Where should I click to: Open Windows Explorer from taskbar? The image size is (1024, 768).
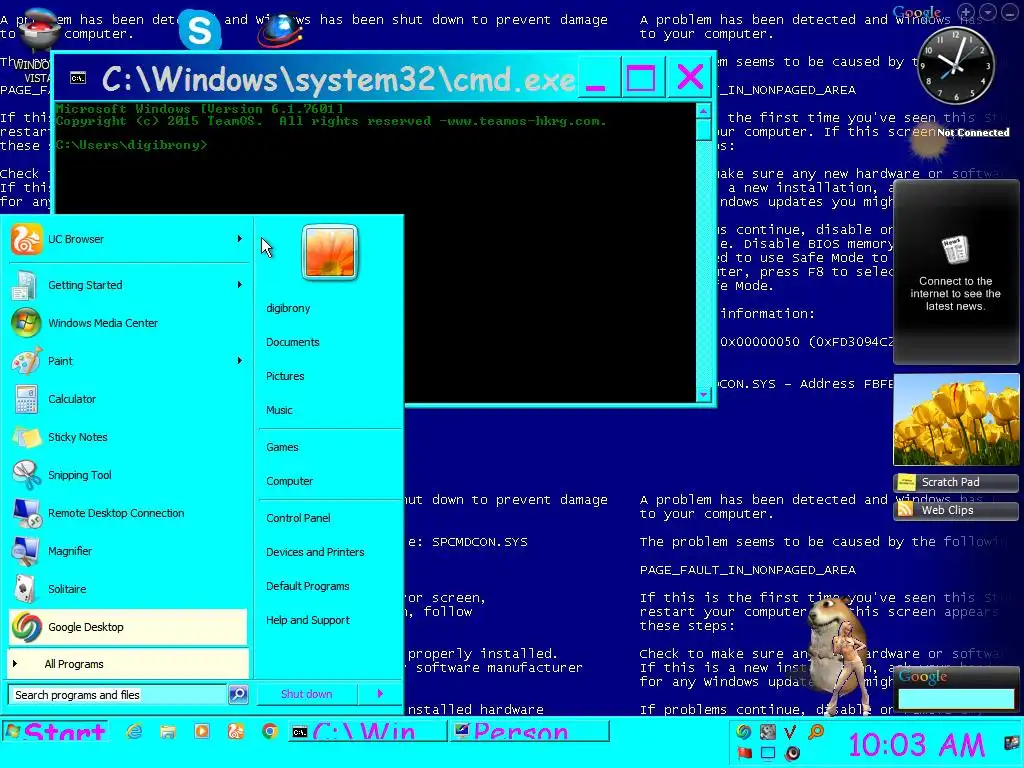[x=168, y=731]
